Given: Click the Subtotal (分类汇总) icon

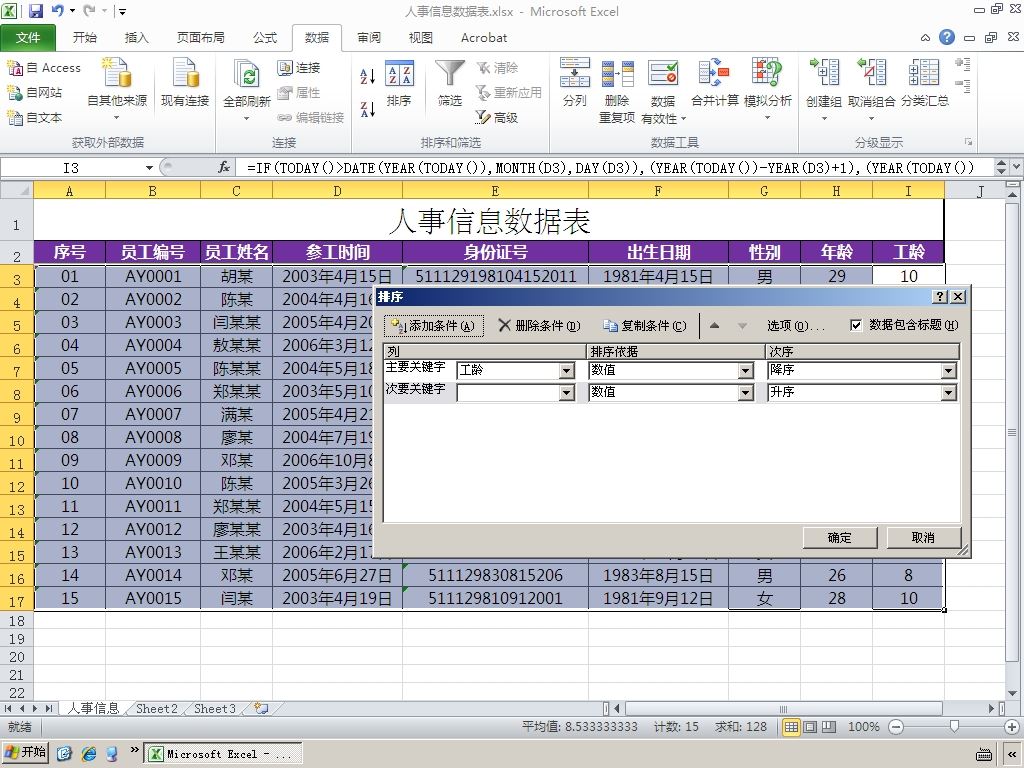Looking at the screenshot, I should (x=924, y=73).
